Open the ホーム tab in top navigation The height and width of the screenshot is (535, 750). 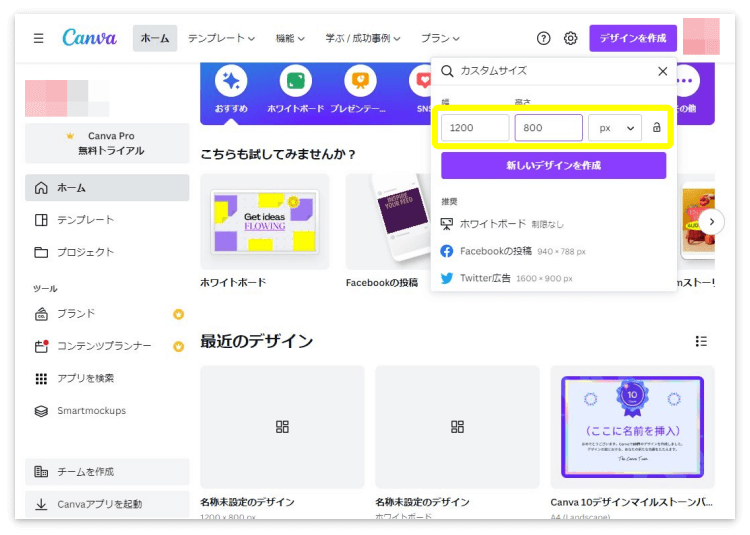[155, 38]
